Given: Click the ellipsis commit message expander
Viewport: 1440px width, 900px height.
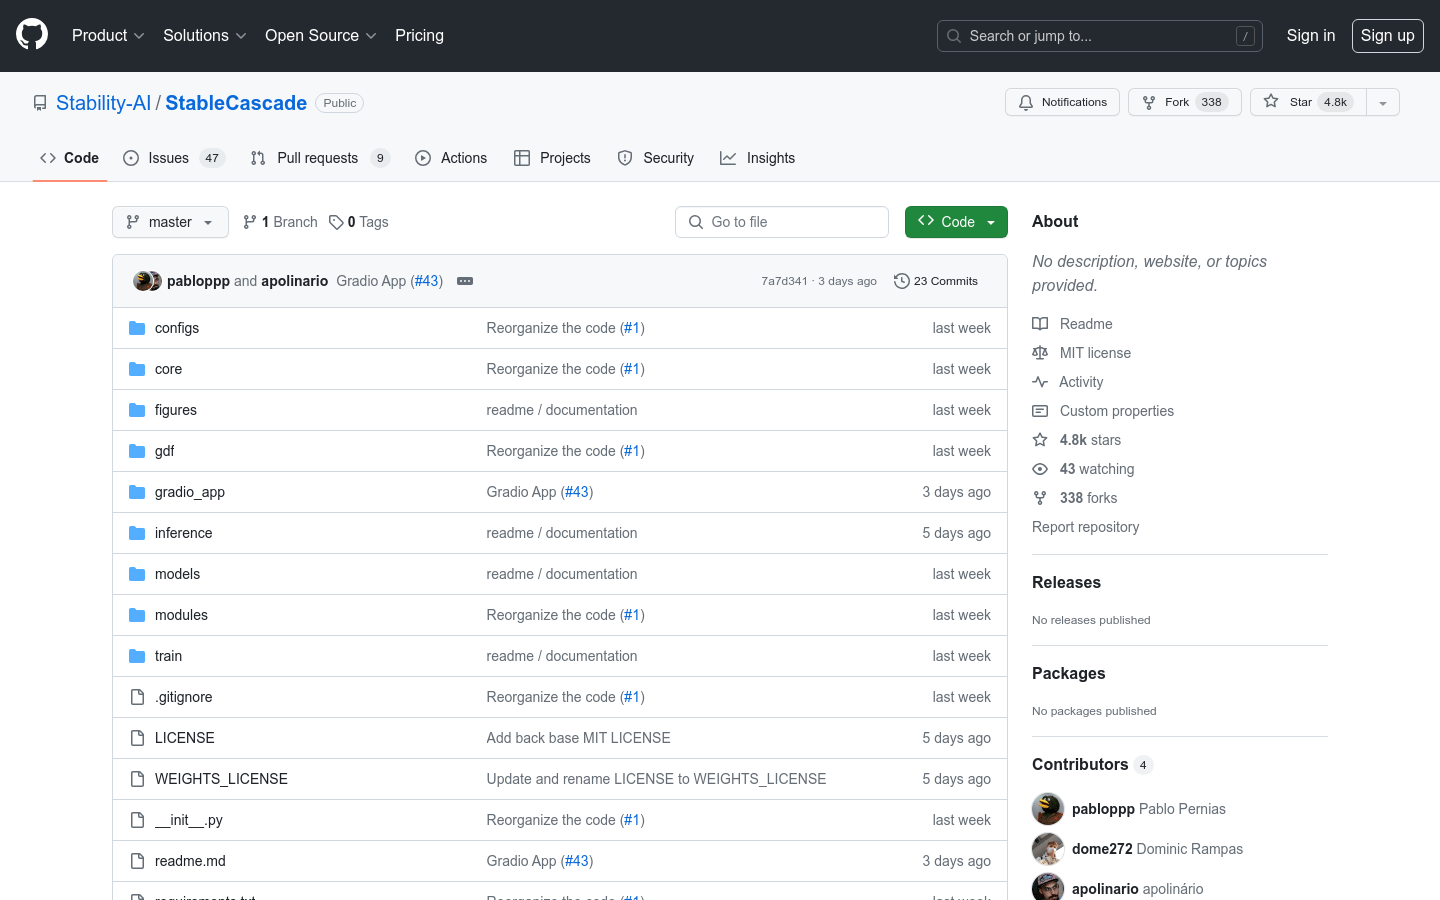Looking at the screenshot, I should [x=465, y=281].
